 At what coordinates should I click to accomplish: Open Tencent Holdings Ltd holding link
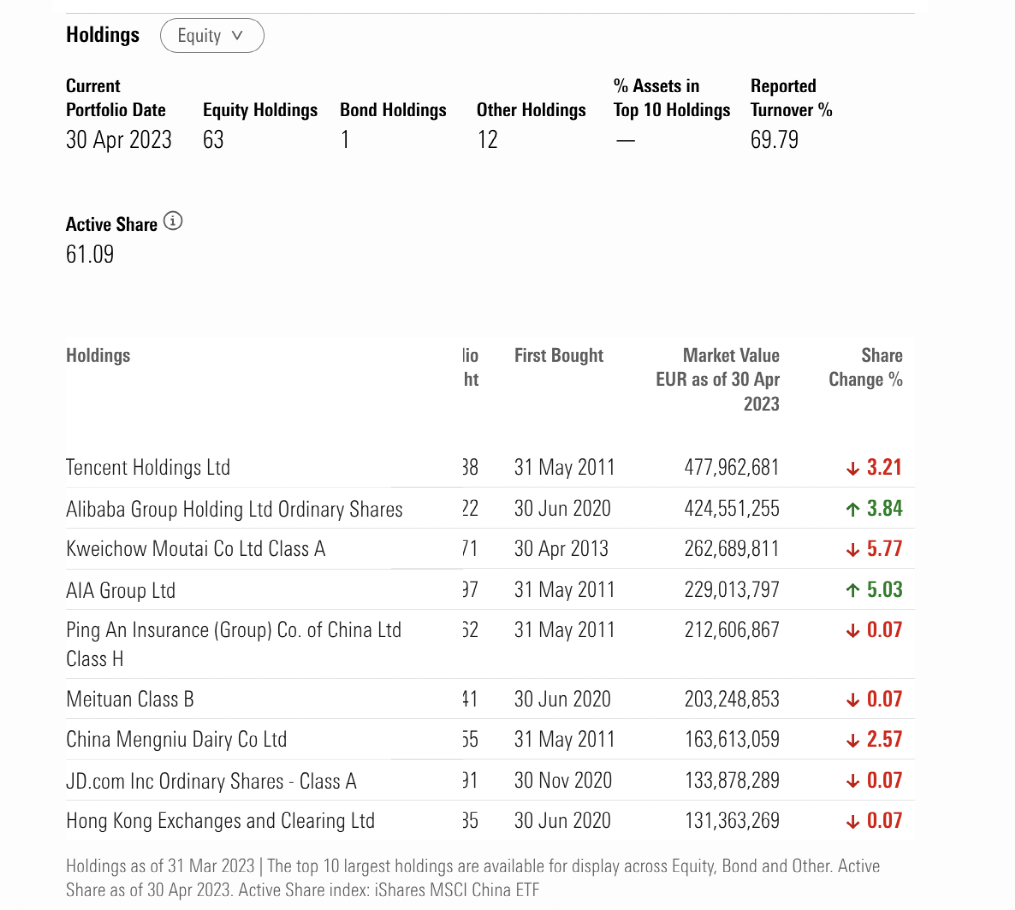[148, 468]
